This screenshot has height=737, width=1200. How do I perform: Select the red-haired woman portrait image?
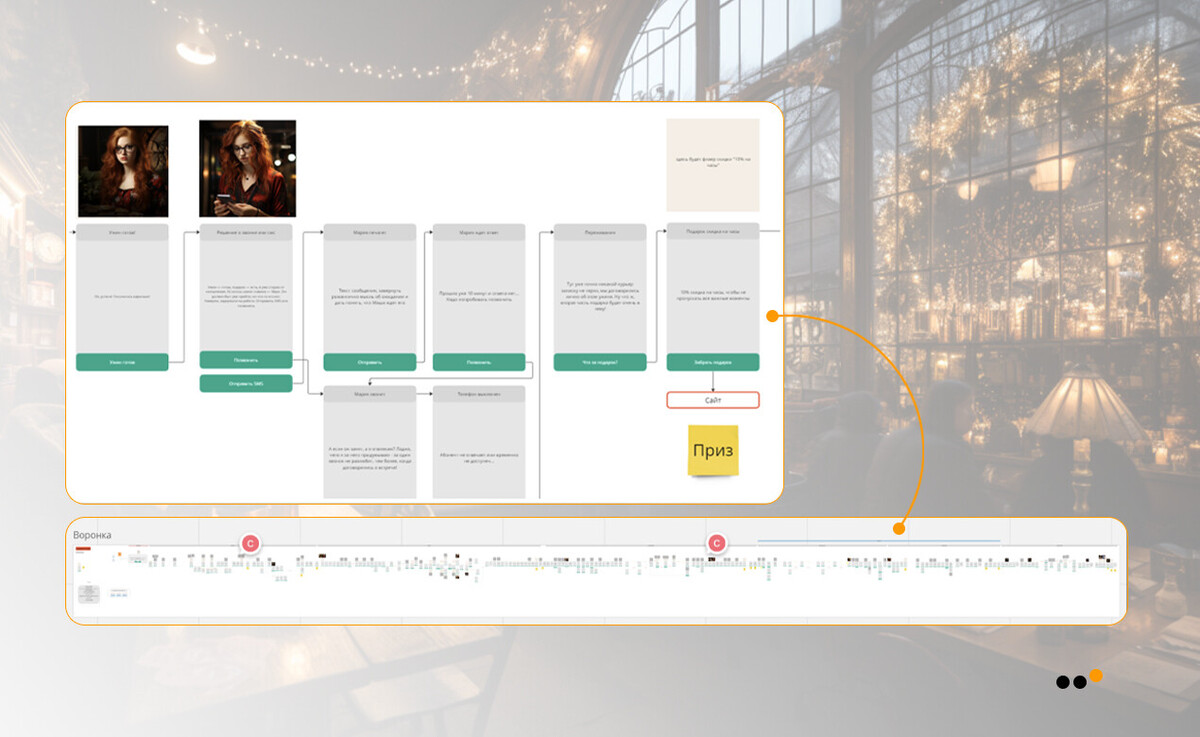[123, 171]
